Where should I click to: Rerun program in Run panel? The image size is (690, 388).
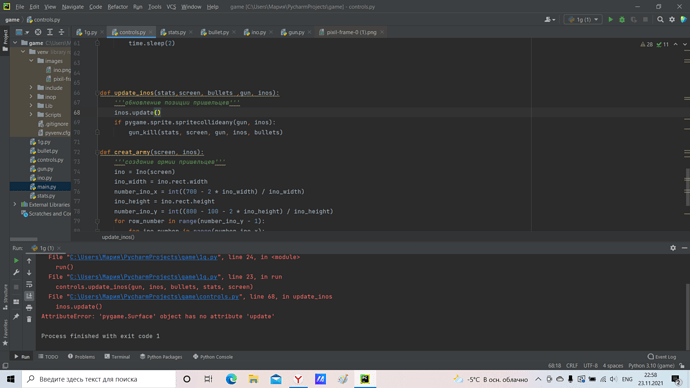(x=16, y=260)
